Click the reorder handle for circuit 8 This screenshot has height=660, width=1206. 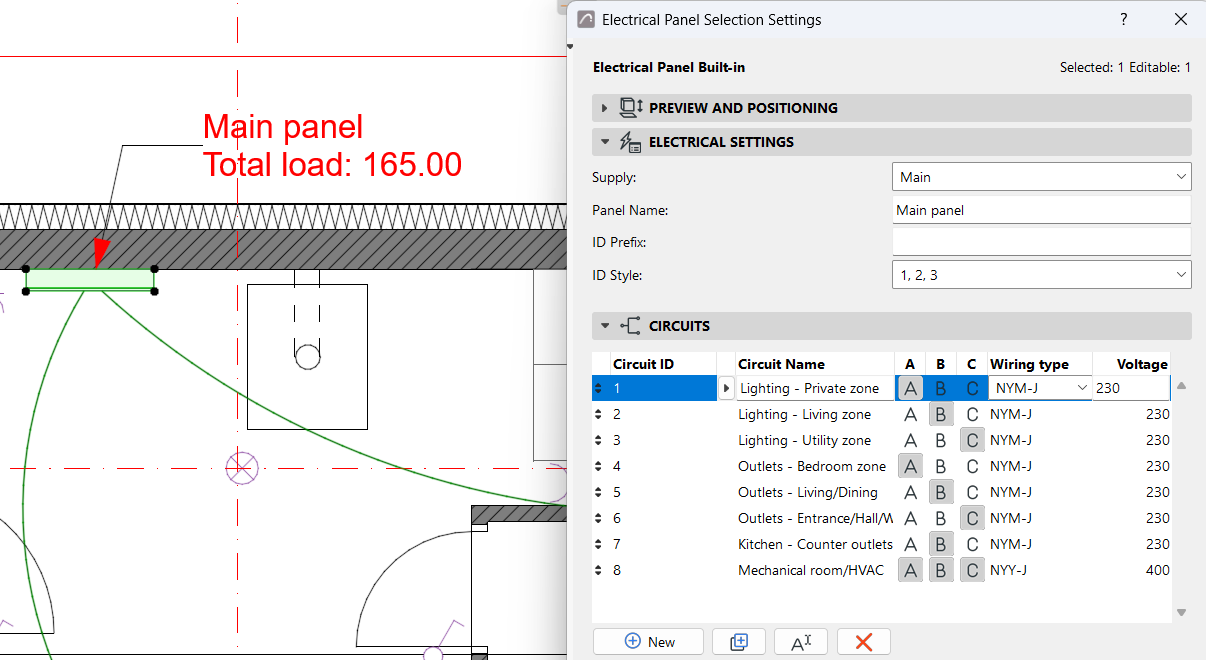599,570
